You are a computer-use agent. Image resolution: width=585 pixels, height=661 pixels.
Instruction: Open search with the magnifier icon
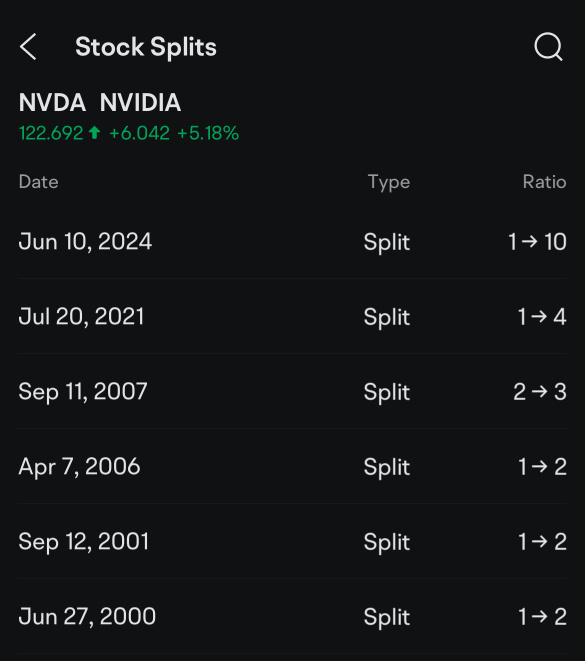tap(548, 47)
